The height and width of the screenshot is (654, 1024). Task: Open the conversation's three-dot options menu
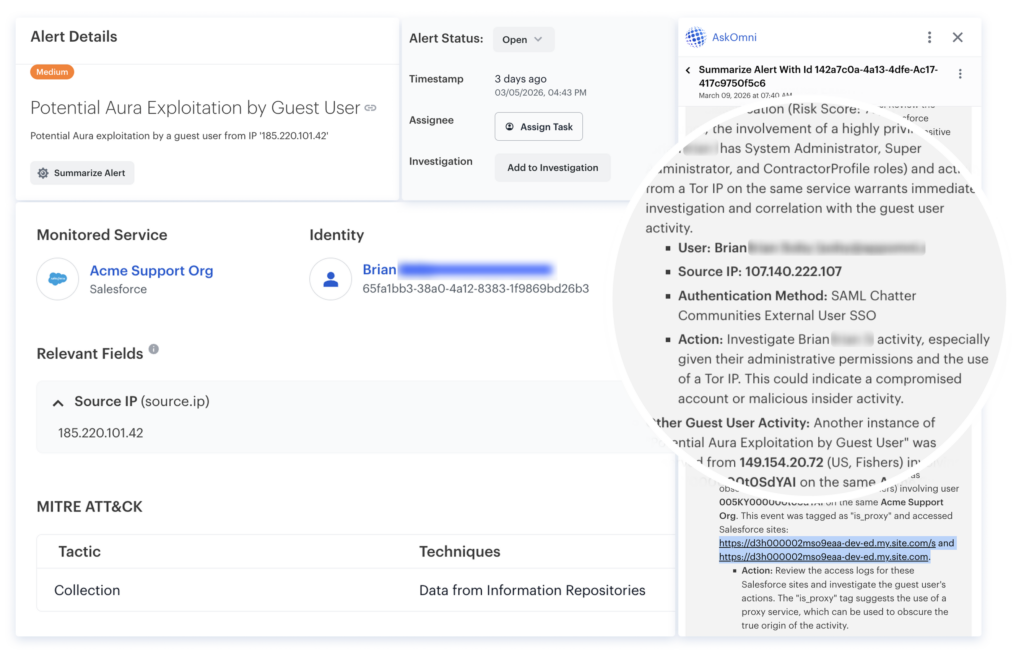[x=960, y=74]
